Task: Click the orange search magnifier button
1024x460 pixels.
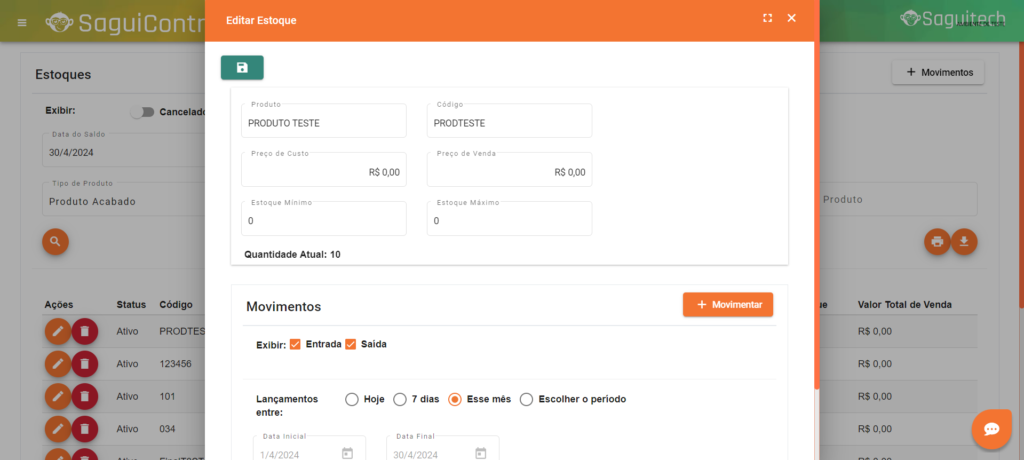Action: click(56, 241)
